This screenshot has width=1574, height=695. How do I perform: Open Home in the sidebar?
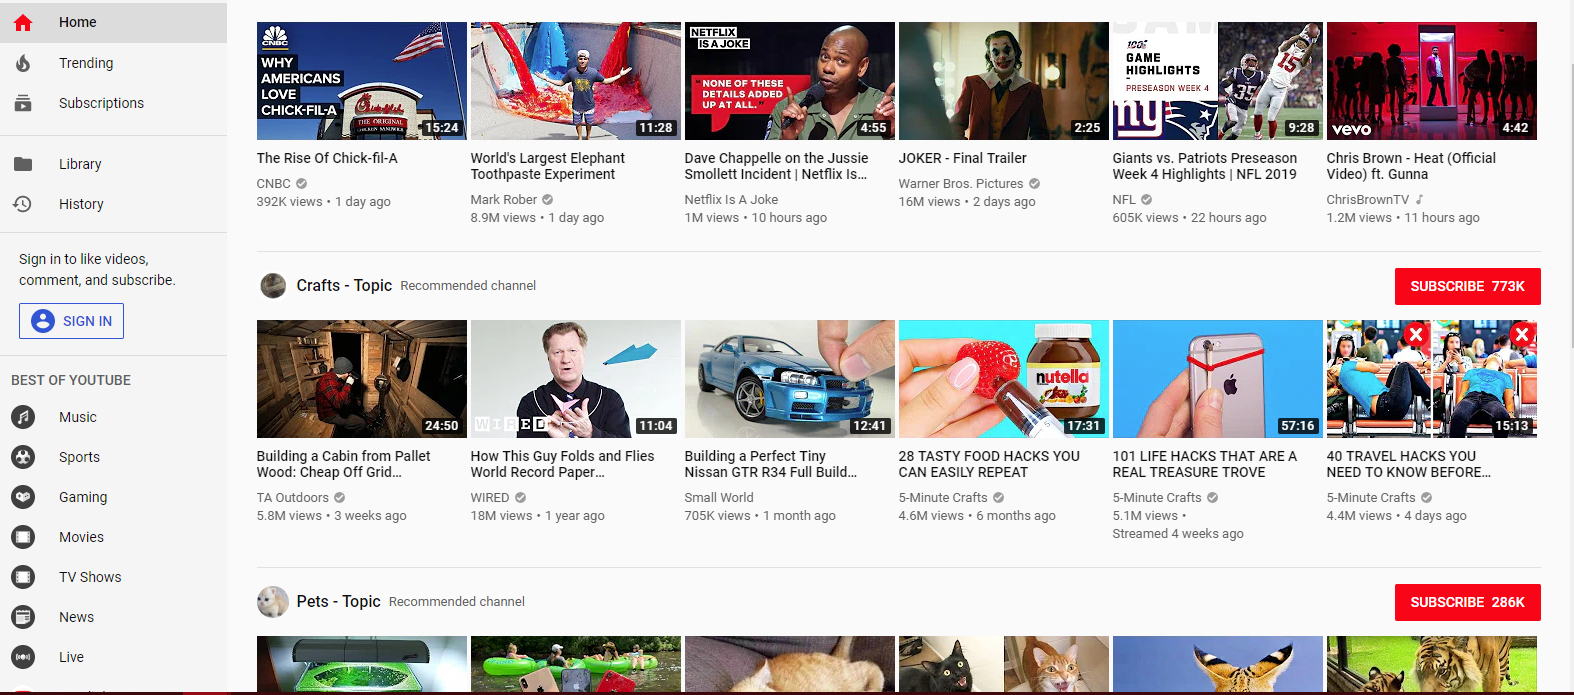coord(113,22)
